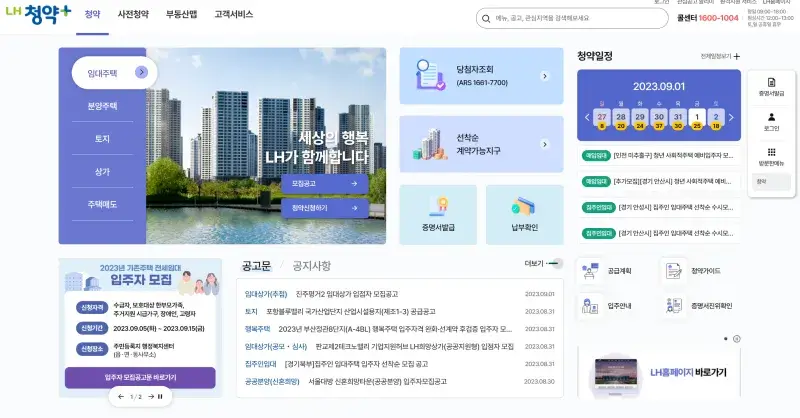Click 입주자 모집공고문 바로가기 button

140,378
